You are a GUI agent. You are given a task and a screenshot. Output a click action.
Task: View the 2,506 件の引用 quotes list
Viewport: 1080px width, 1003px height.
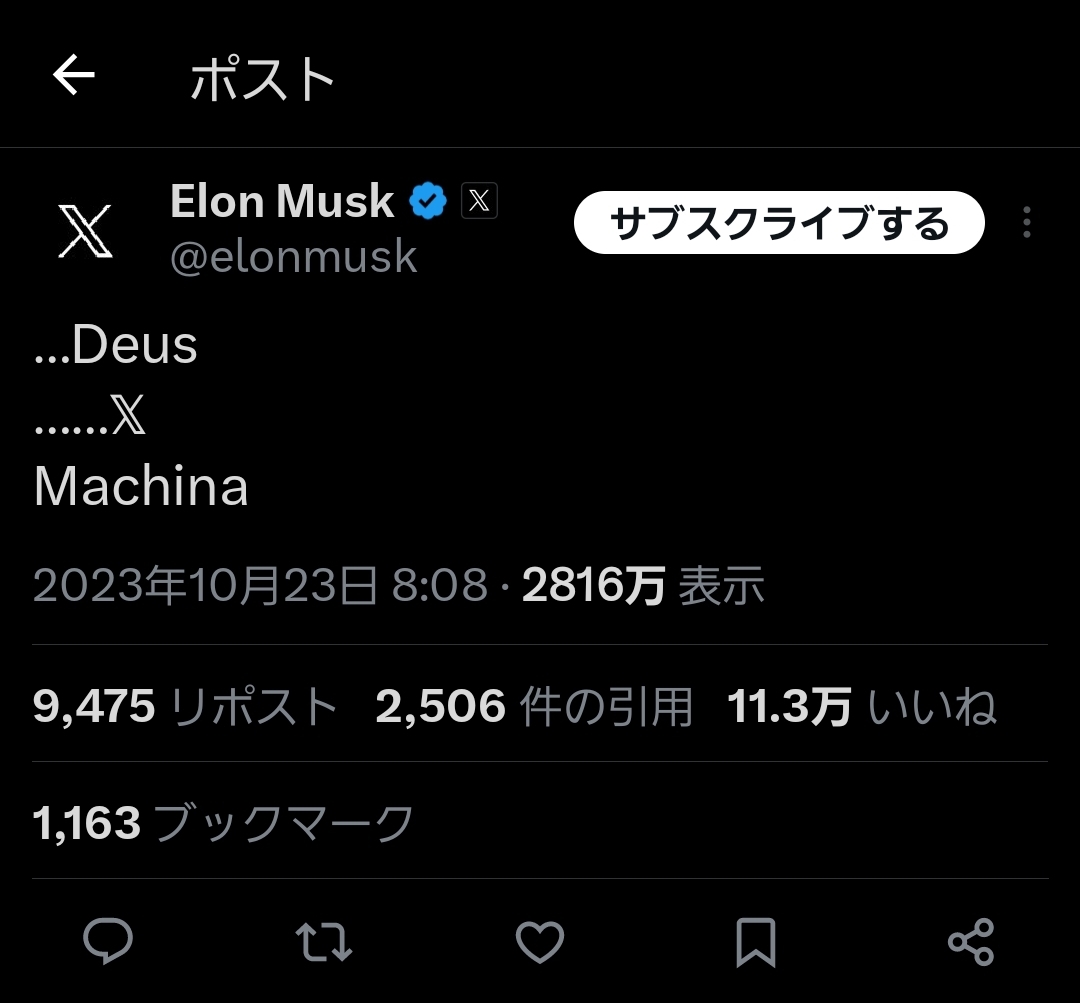coord(533,707)
